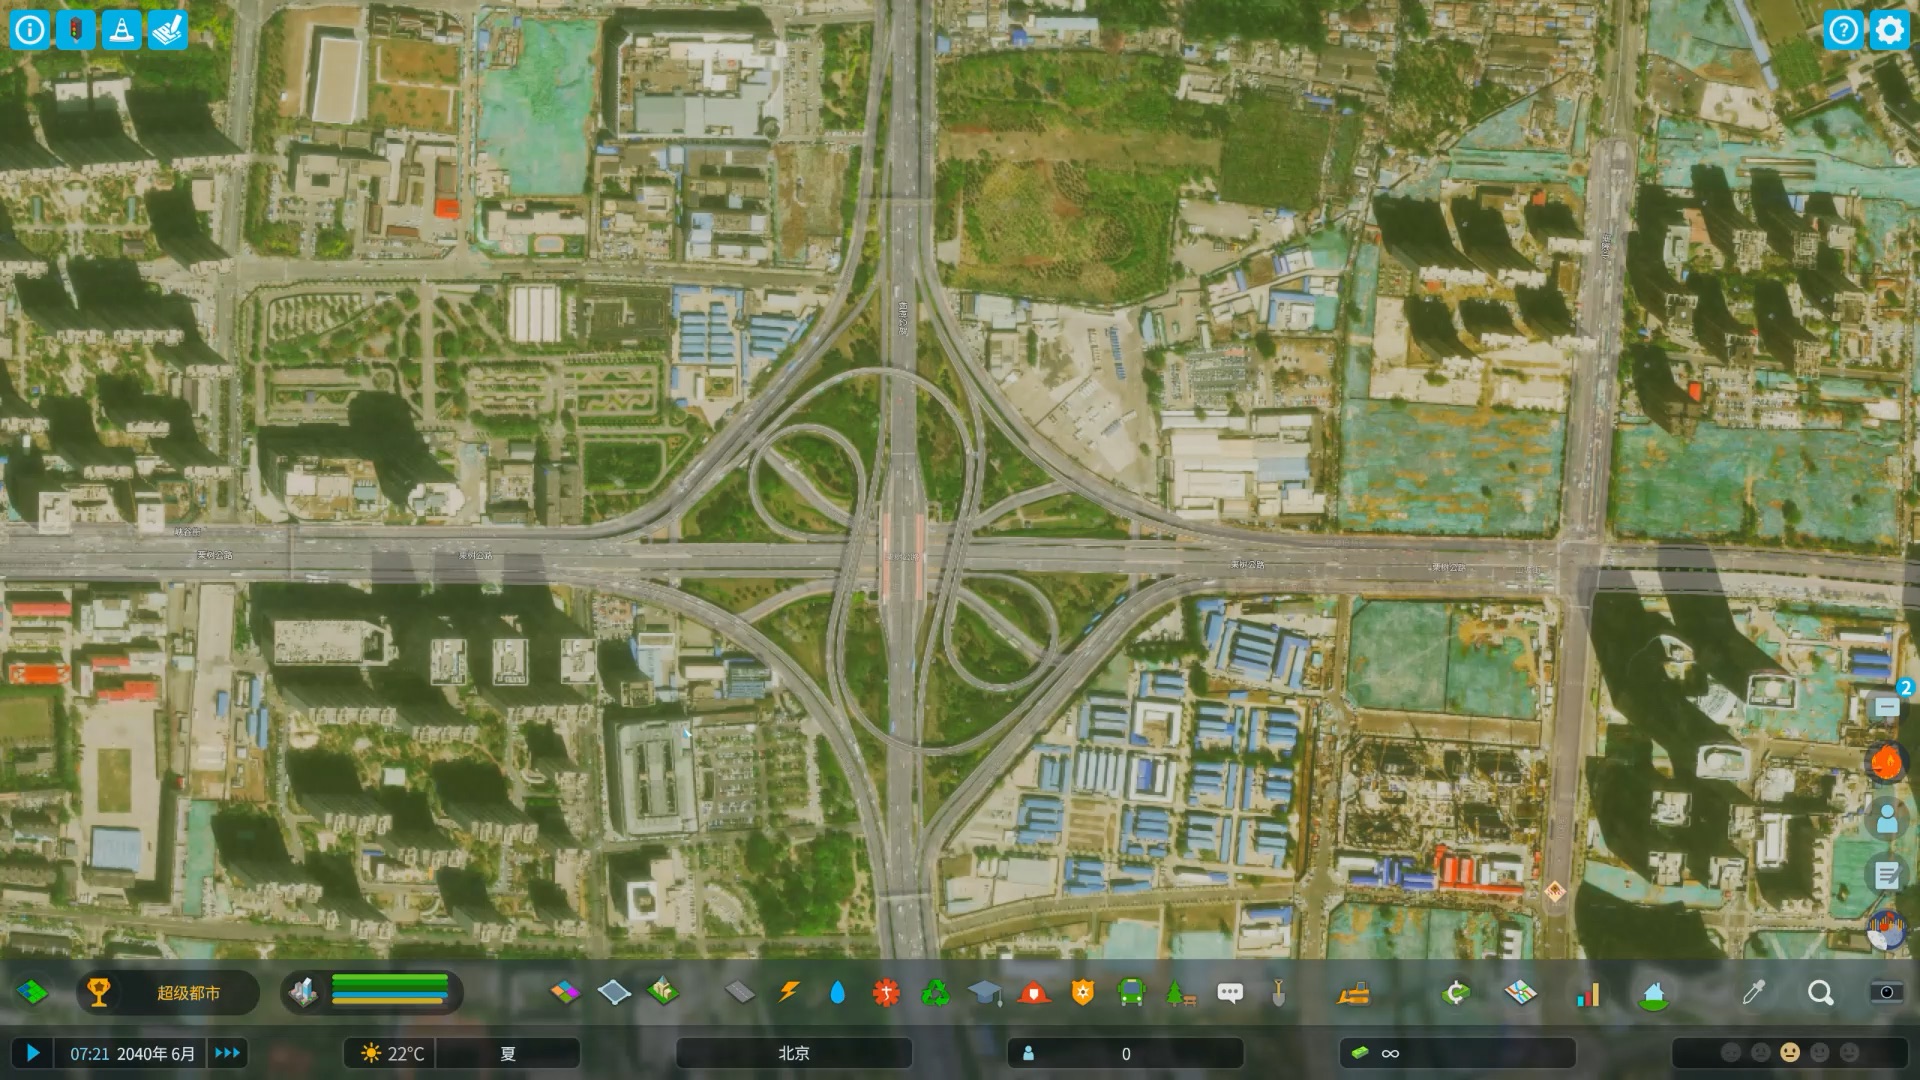
Task: Open the traffic cone mod icon
Action: [122, 30]
